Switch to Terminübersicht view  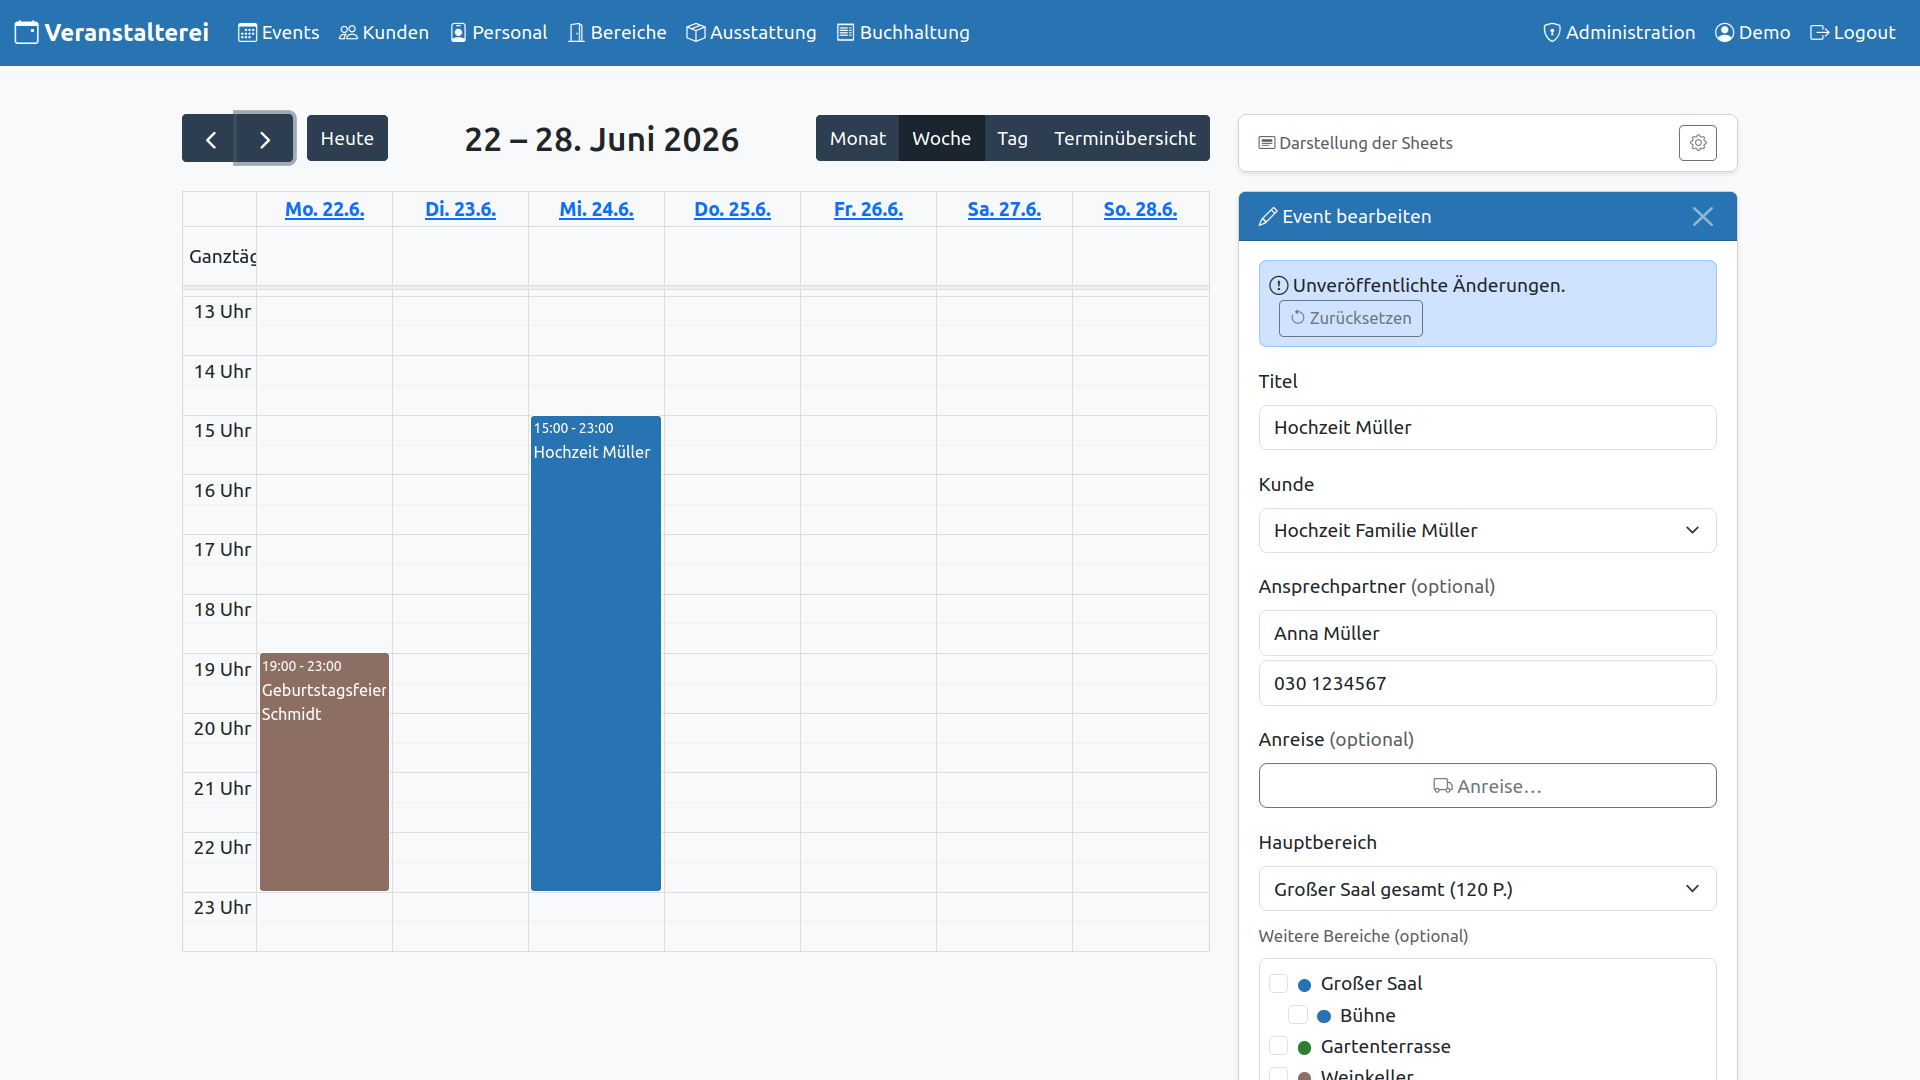[1125, 139]
